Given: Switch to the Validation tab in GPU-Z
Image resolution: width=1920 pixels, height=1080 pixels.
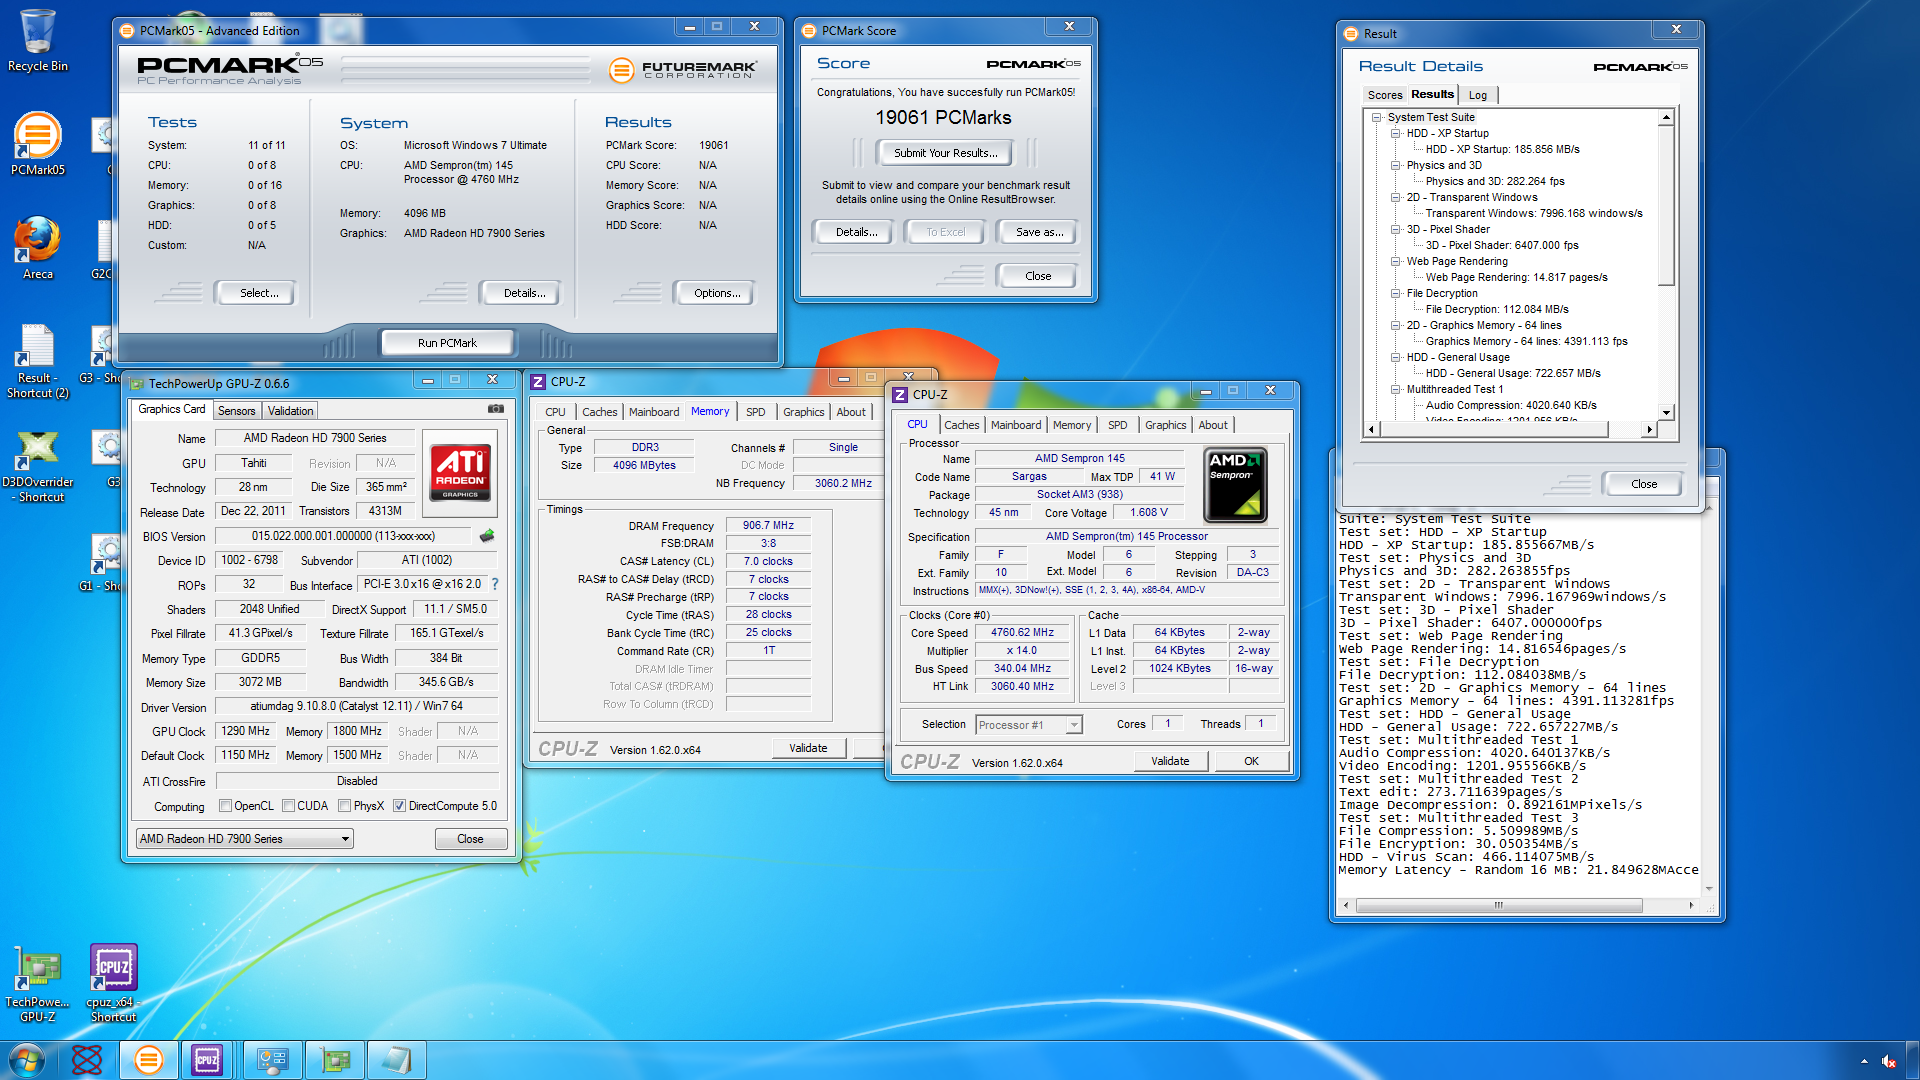Looking at the screenshot, I should coord(291,411).
